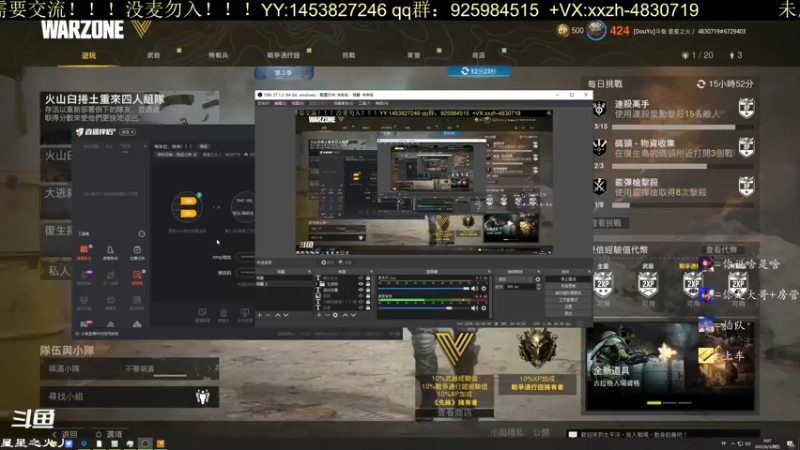Image resolution: width=800 pixels, height=450 pixels.
Task: Open the 商店 tab in Warzone
Action: pyautogui.click(x=479, y=55)
